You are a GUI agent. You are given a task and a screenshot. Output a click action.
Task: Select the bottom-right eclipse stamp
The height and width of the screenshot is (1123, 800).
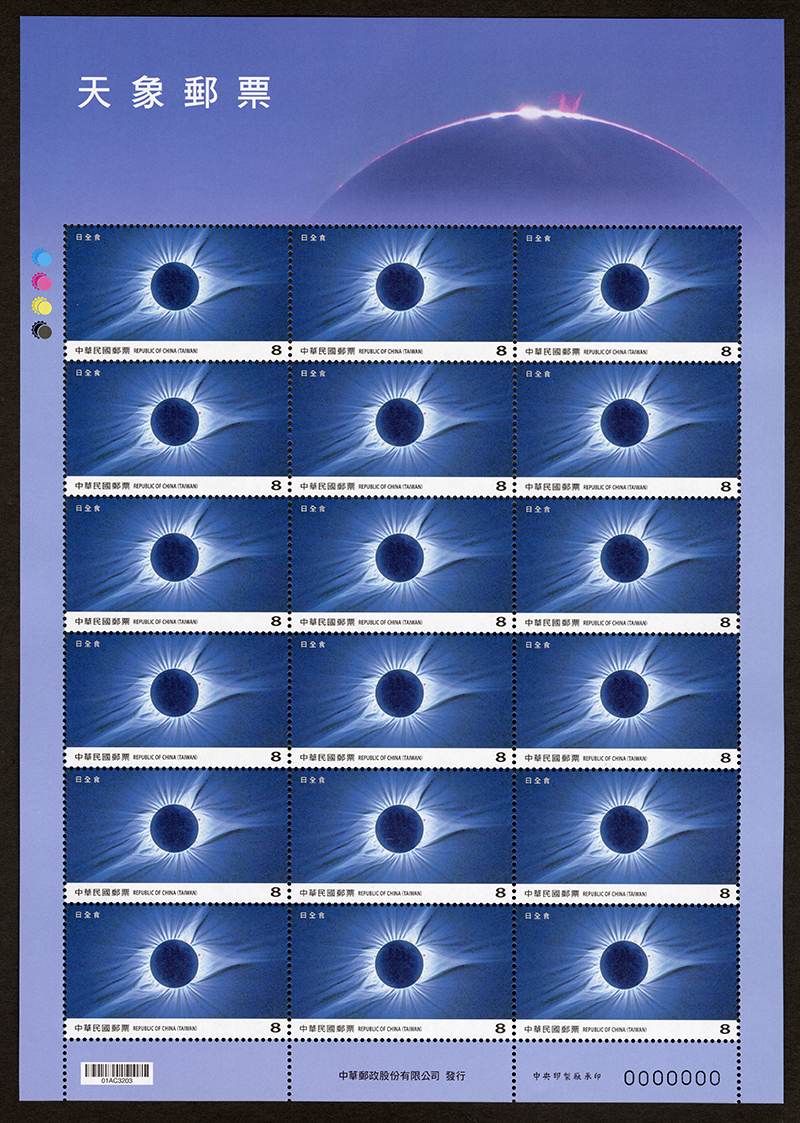coord(626,971)
